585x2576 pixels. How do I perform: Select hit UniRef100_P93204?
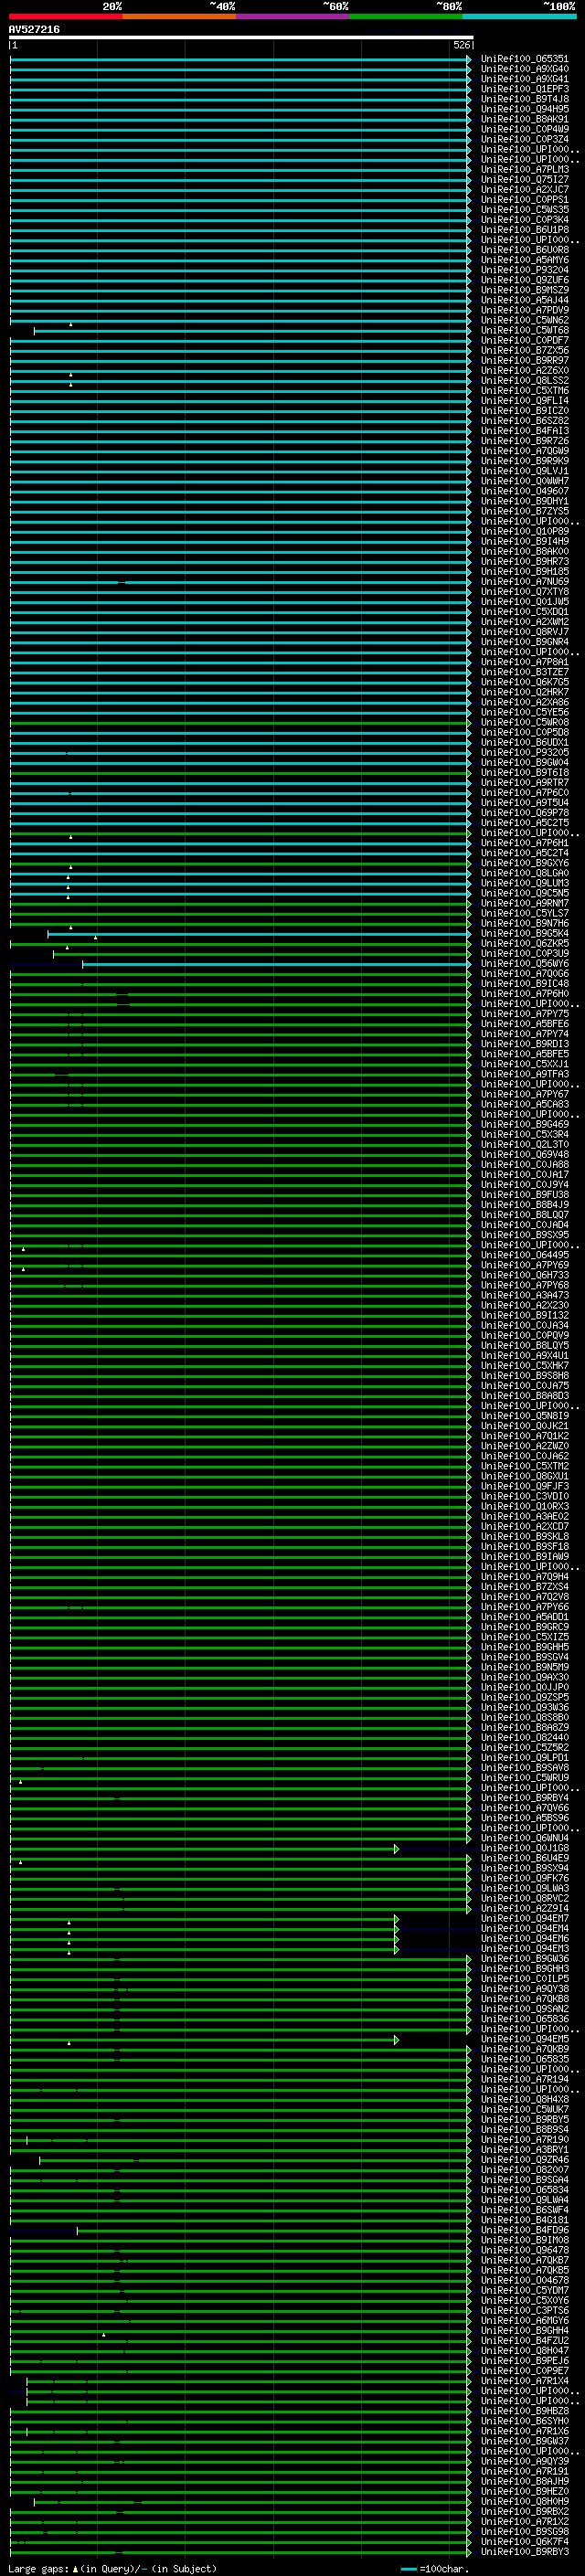(x=524, y=270)
